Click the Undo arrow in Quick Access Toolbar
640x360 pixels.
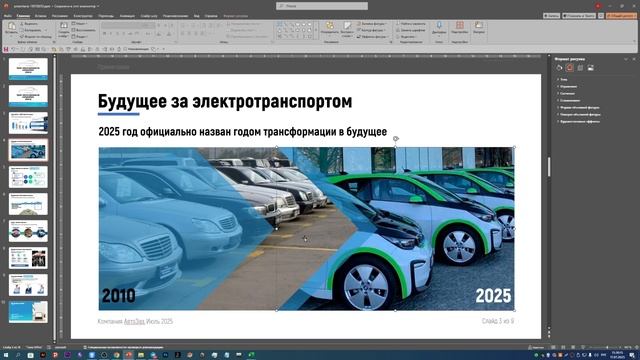click(x=13, y=49)
